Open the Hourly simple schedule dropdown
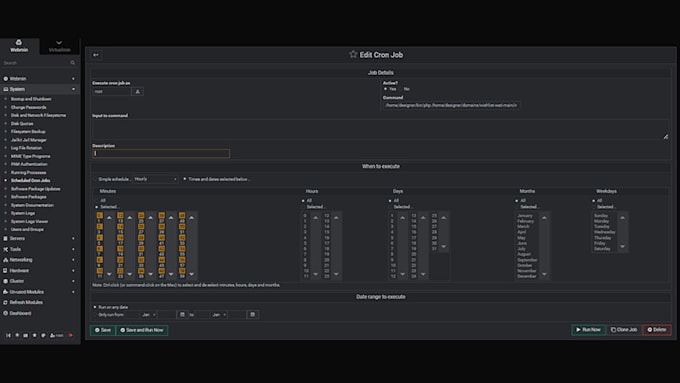 155,179
